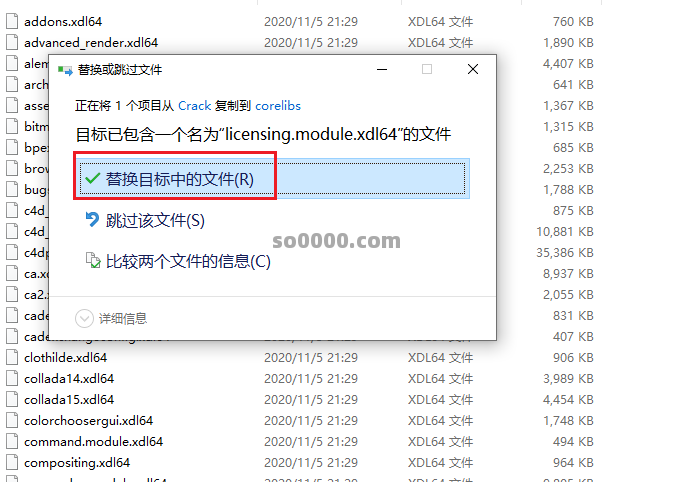Viewport: 674px width, 482px height.
Task: Click the file type of compositing.xdl64
Action: [440, 463]
